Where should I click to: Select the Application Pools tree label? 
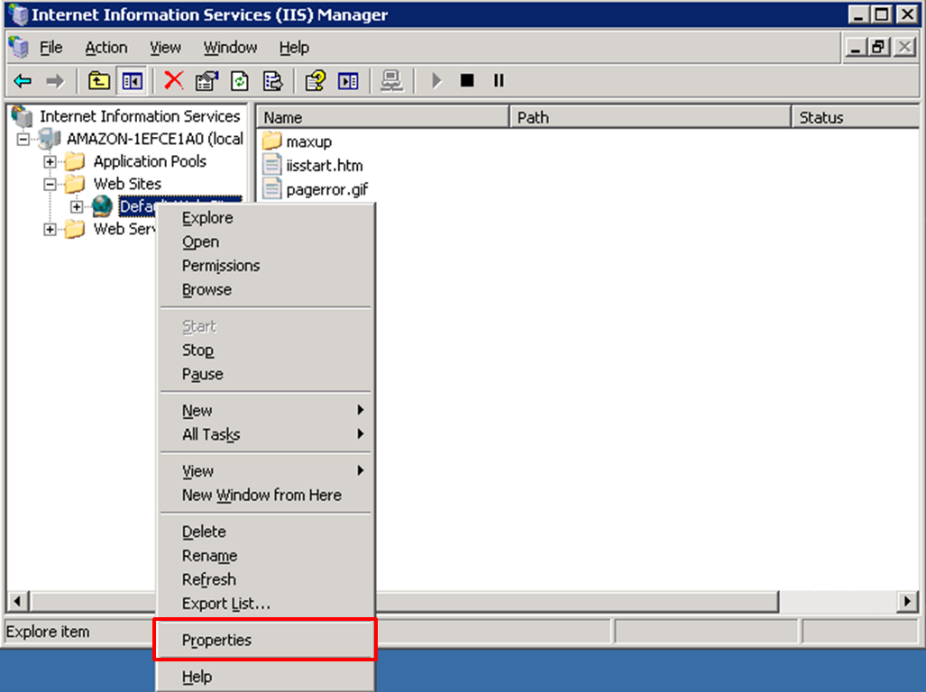[x=150, y=161]
